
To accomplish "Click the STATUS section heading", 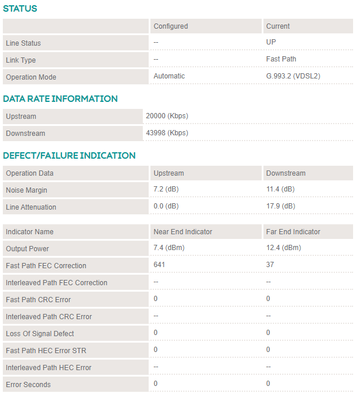I will 20,9.
